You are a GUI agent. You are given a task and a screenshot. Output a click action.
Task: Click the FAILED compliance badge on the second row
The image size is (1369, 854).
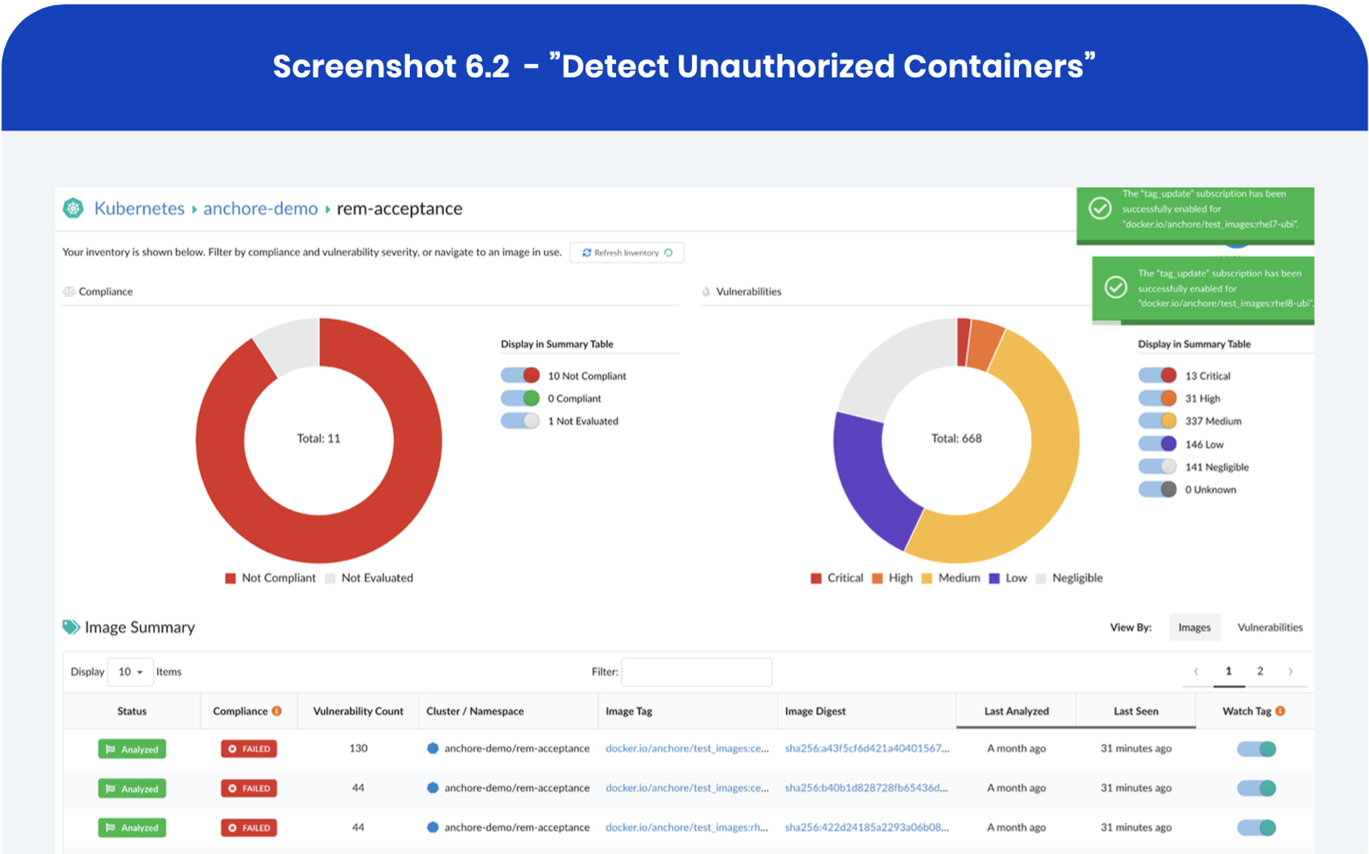click(249, 788)
